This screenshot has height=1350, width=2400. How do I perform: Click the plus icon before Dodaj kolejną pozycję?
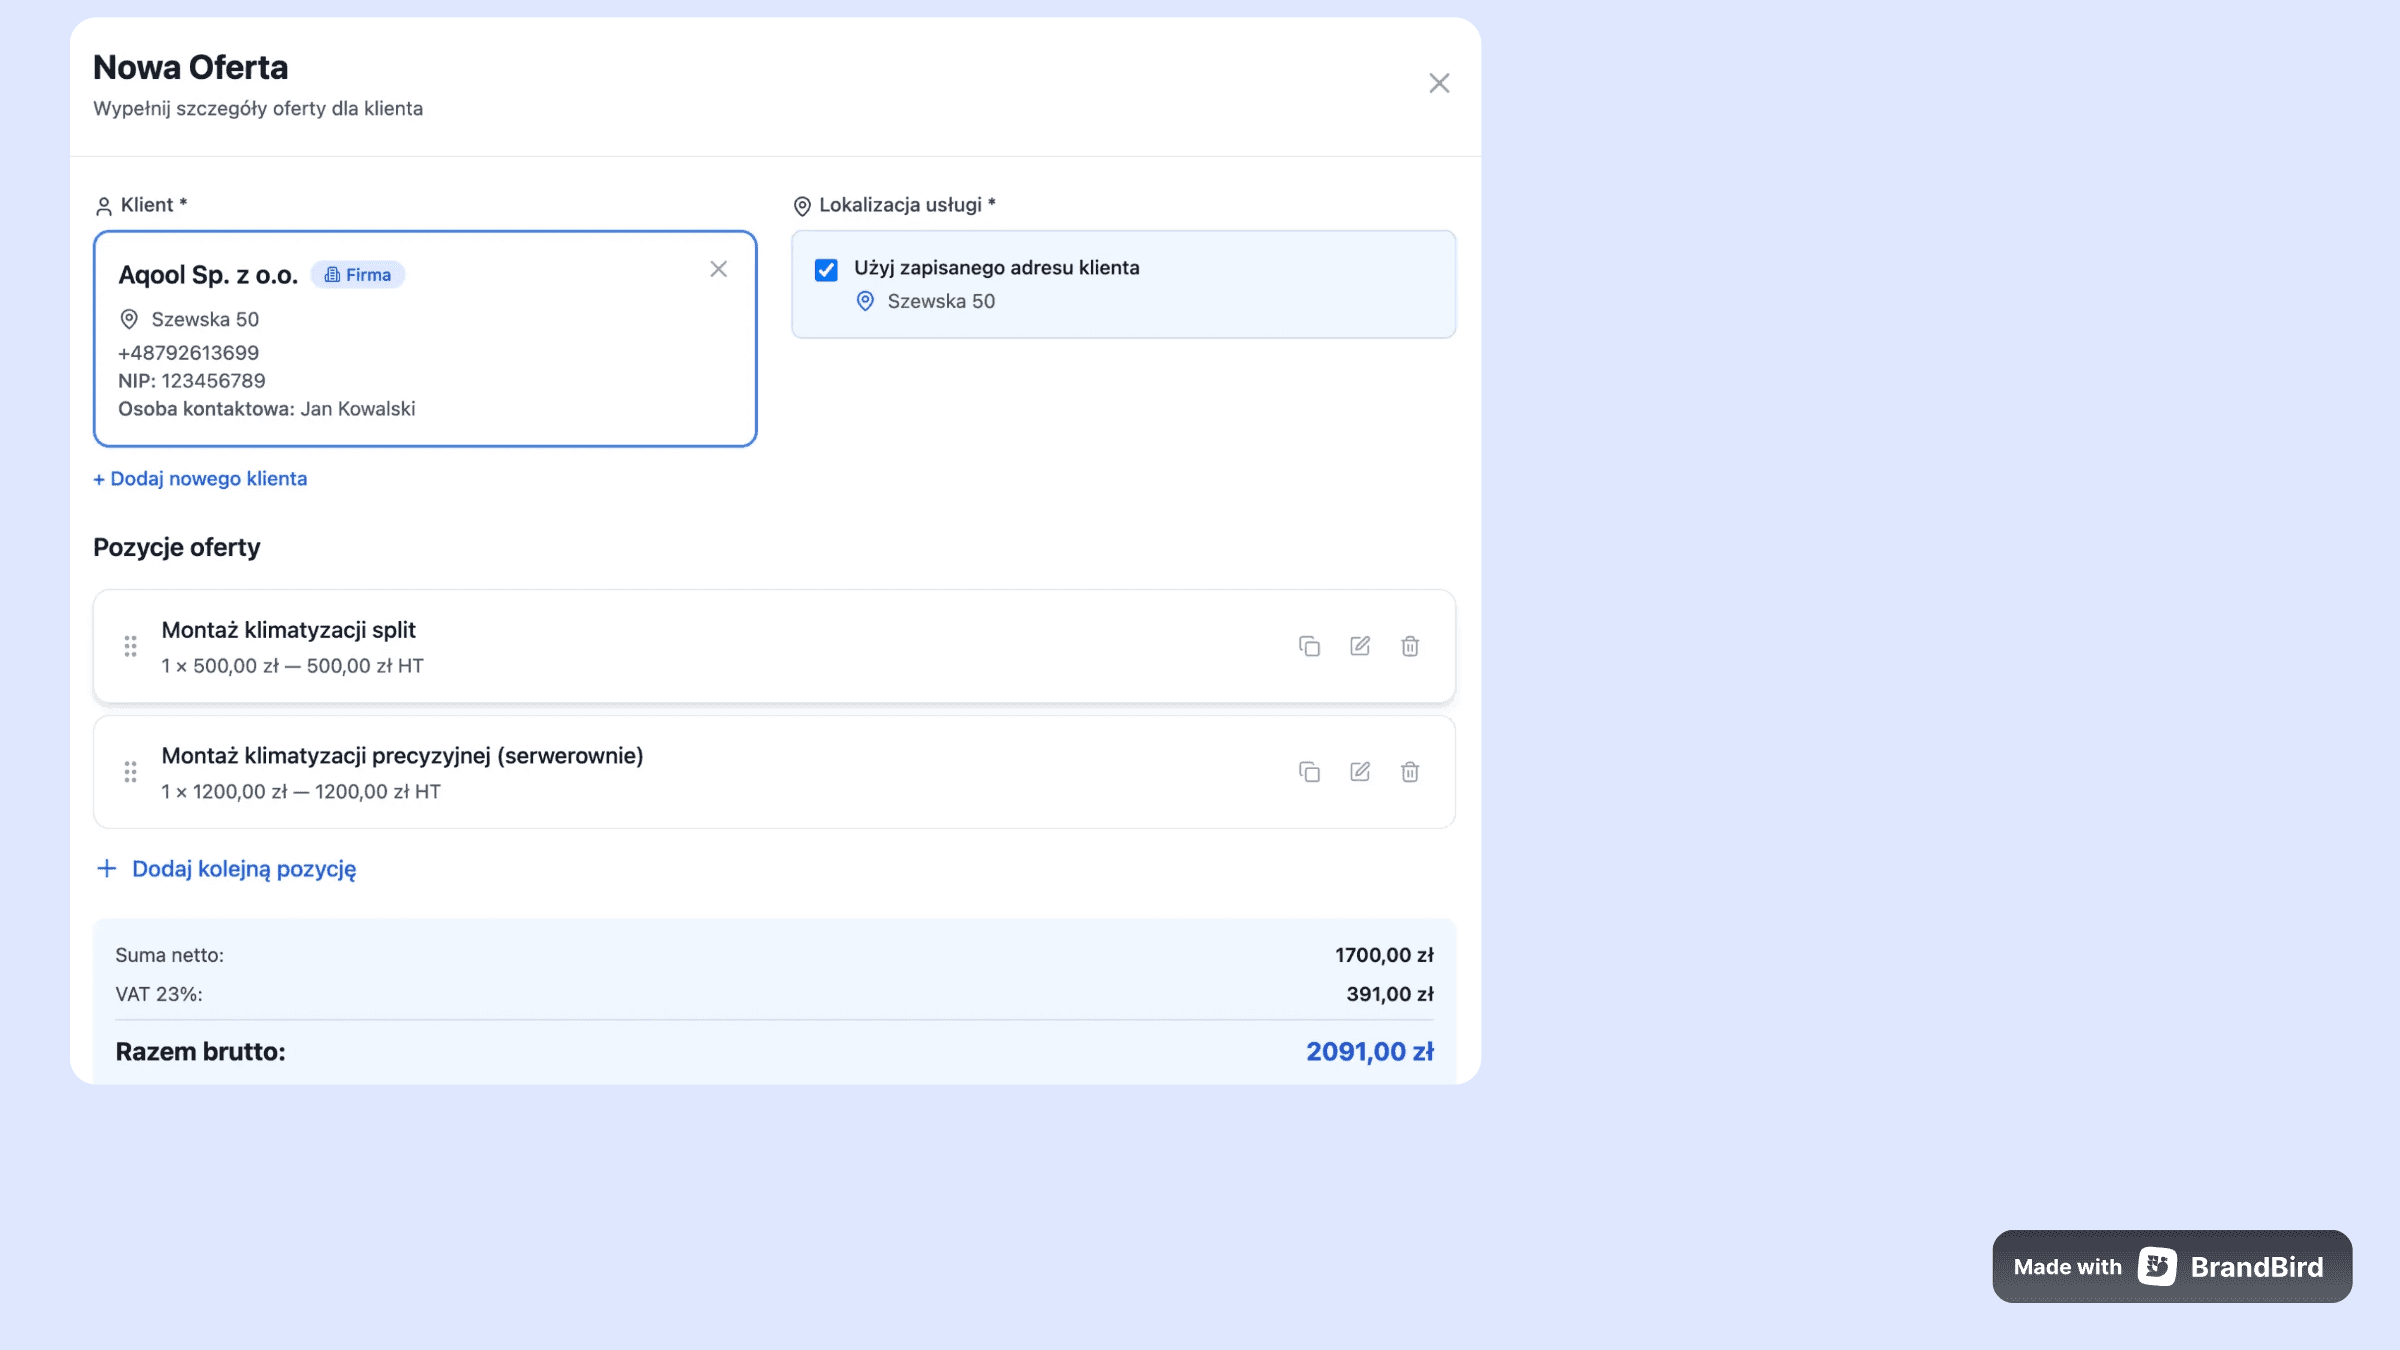click(x=107, y=868)
